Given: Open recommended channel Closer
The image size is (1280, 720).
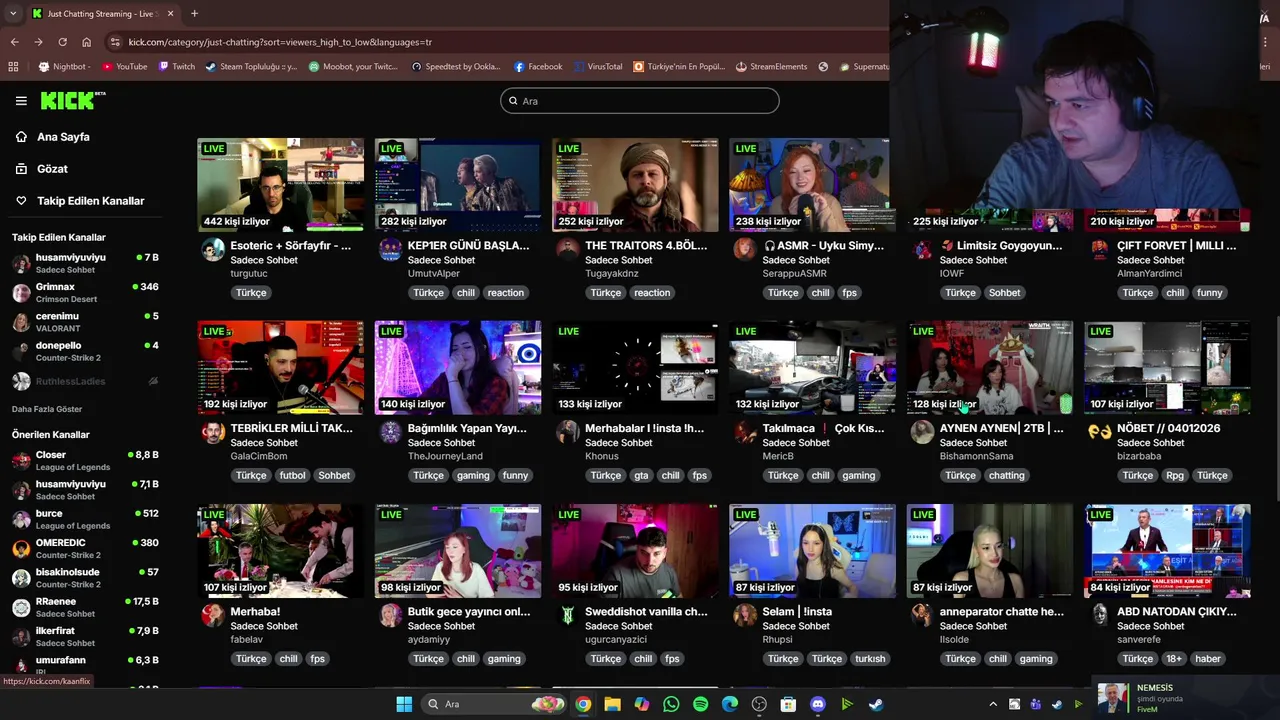Looking at the screenshot, I should pos(84,460).
